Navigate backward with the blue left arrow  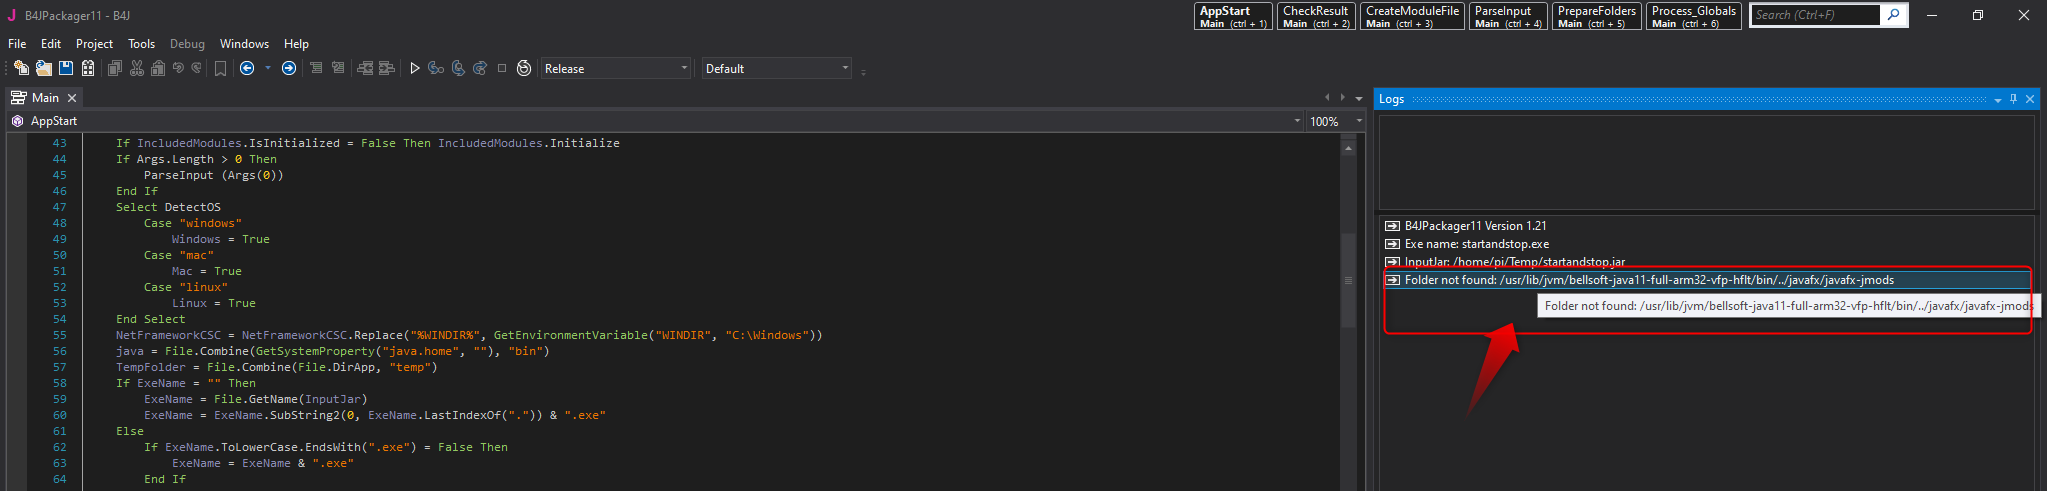click(x=247, y=69)
